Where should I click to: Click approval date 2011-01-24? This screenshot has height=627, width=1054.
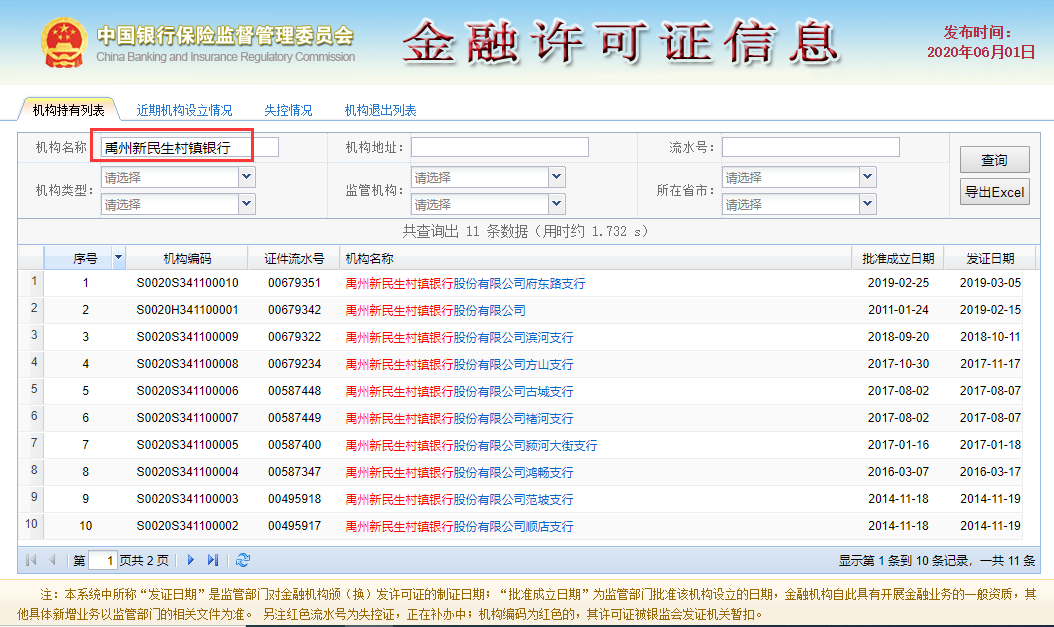pyautogui.click(x=898, y=310)
